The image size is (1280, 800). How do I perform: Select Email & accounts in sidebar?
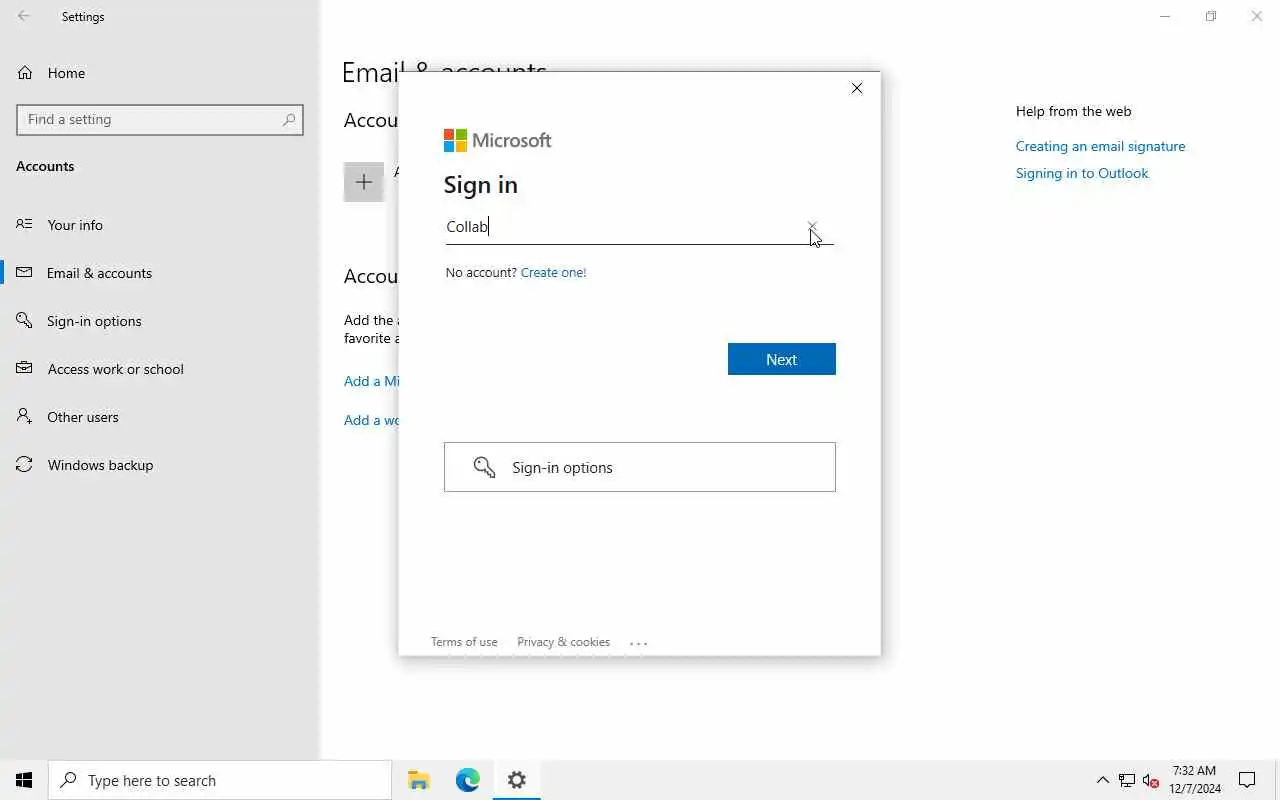click(160, 273)
